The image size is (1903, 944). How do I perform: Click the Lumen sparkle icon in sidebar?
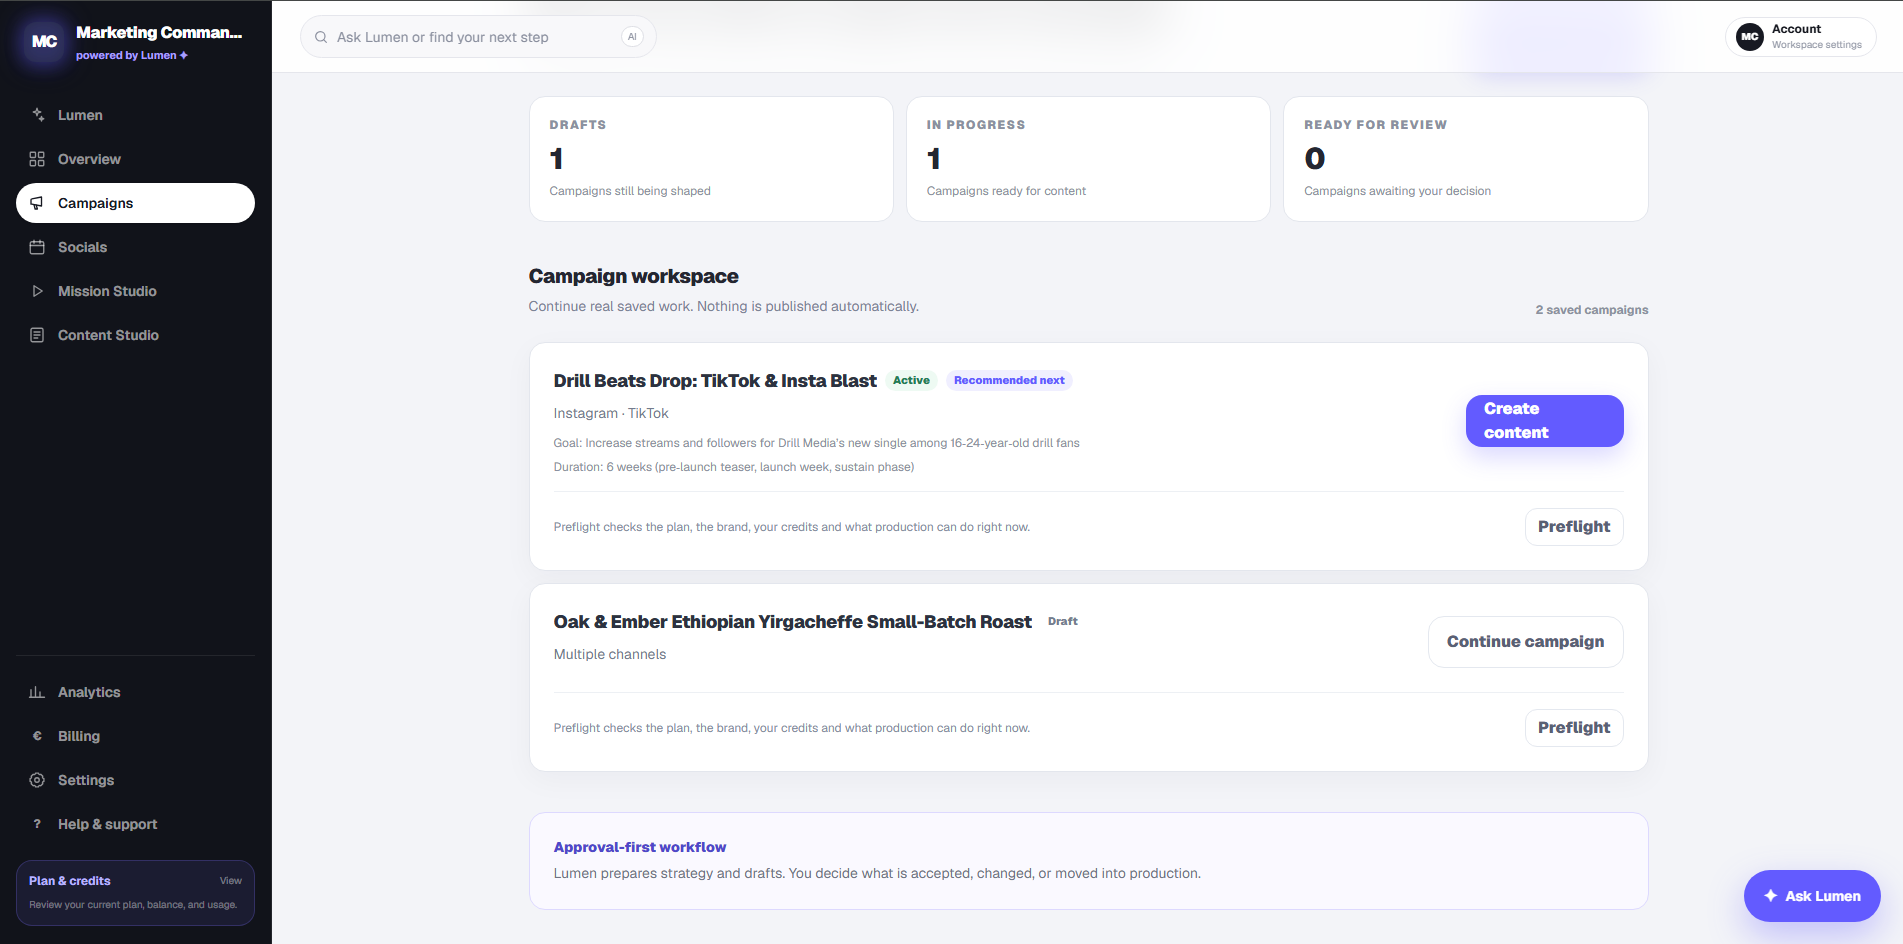tap(37, 115)
